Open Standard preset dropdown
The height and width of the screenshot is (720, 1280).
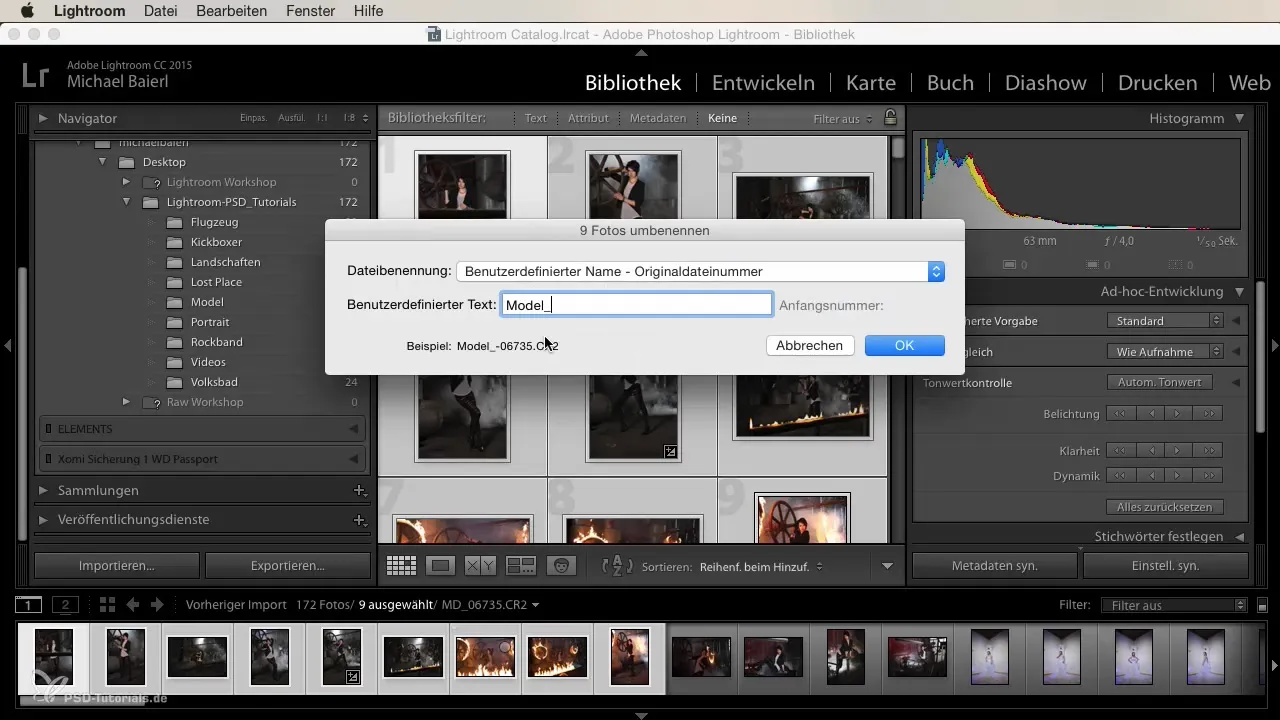click(1165, 321)
